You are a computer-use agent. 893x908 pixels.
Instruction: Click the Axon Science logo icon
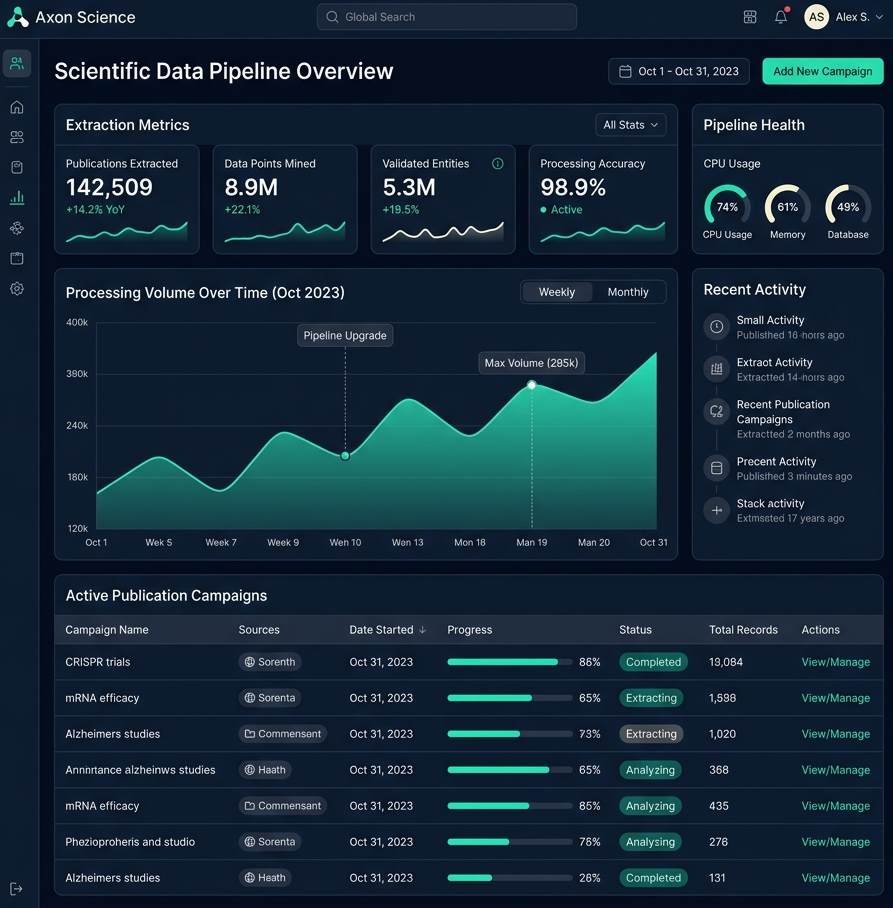17,17
